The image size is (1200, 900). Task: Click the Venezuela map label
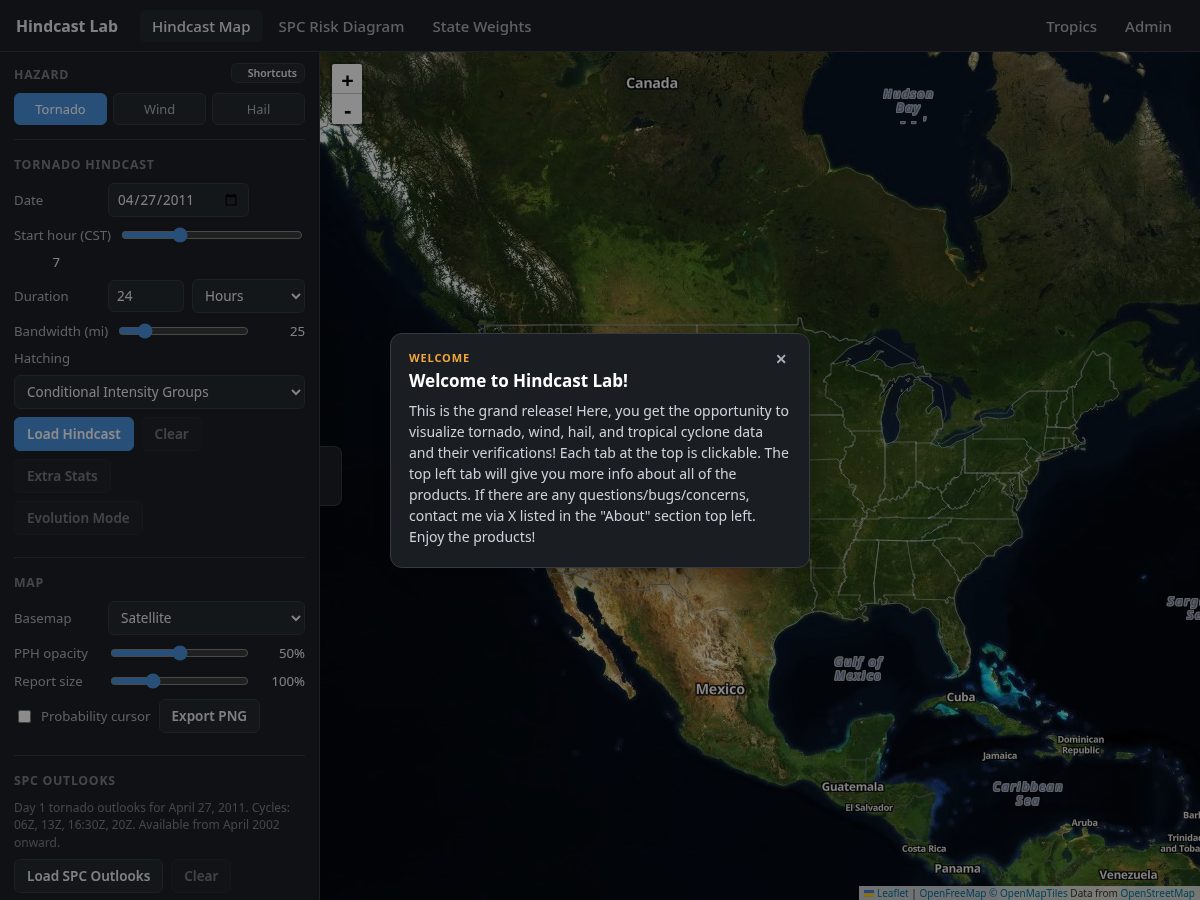tap(1128, 874)
